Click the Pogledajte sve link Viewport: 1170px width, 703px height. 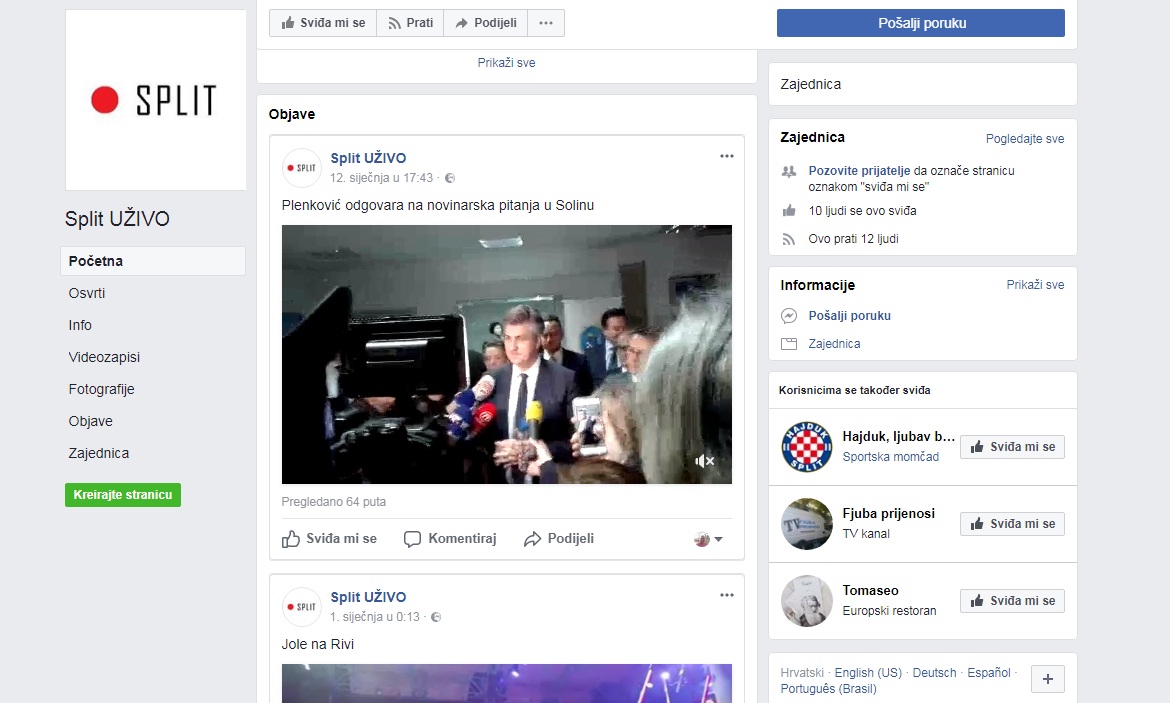pyautogui.click(x=1024, y=139)
